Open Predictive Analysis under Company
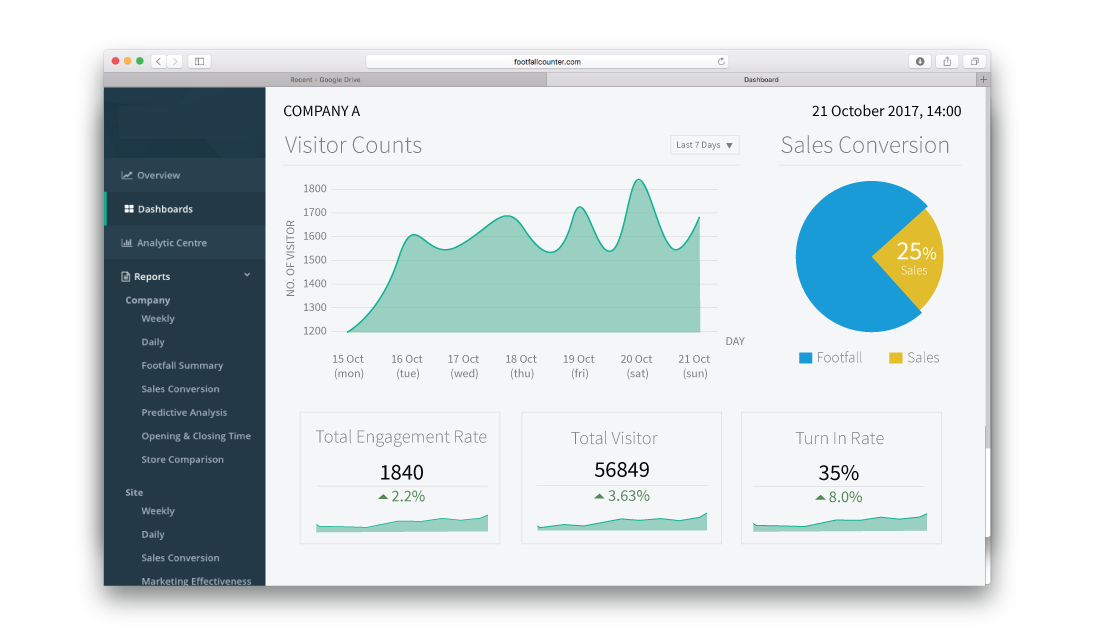 pyautogui.click(x=184, y=413)
